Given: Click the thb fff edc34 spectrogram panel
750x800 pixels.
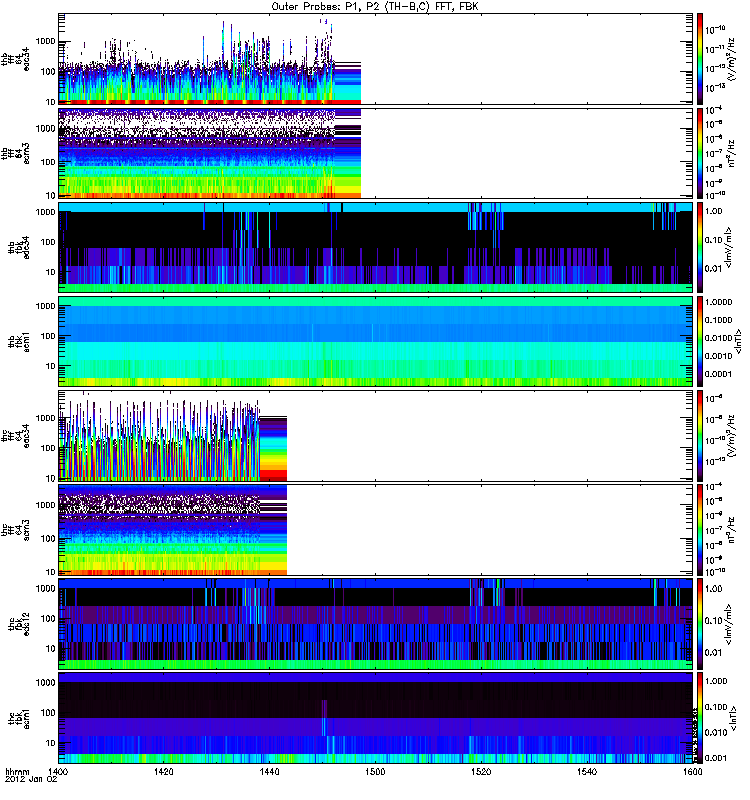Looking at the screenshot, I should 376,60.
